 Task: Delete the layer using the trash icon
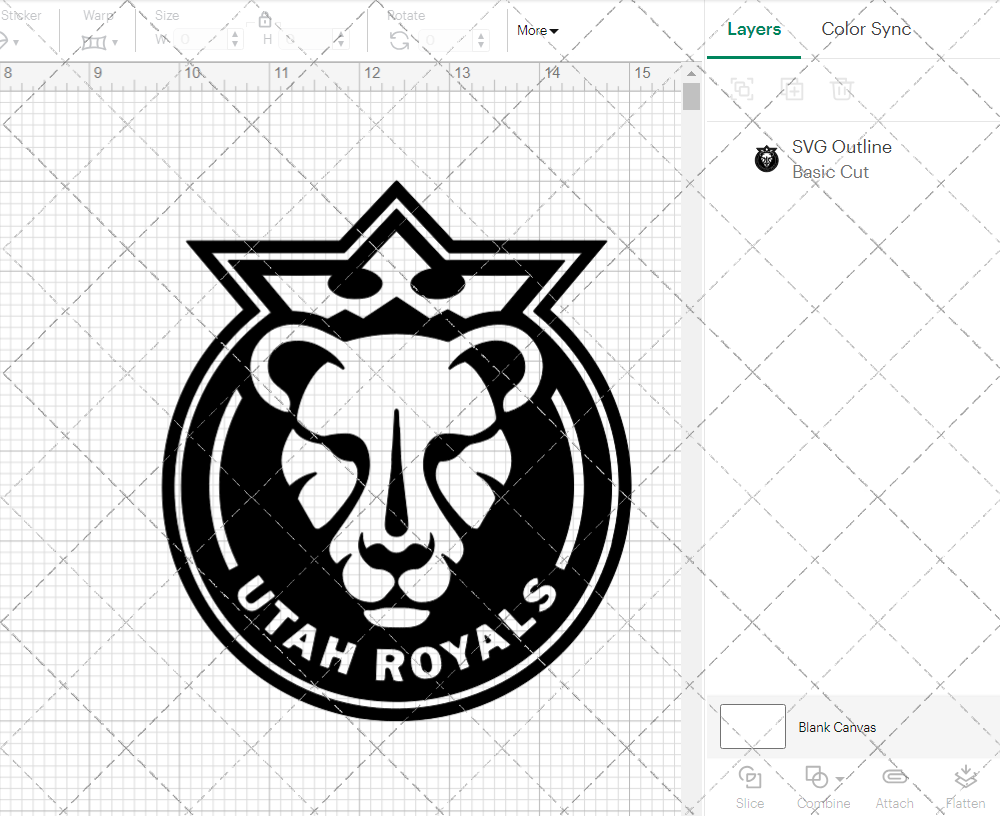click(x=842, y=89)
